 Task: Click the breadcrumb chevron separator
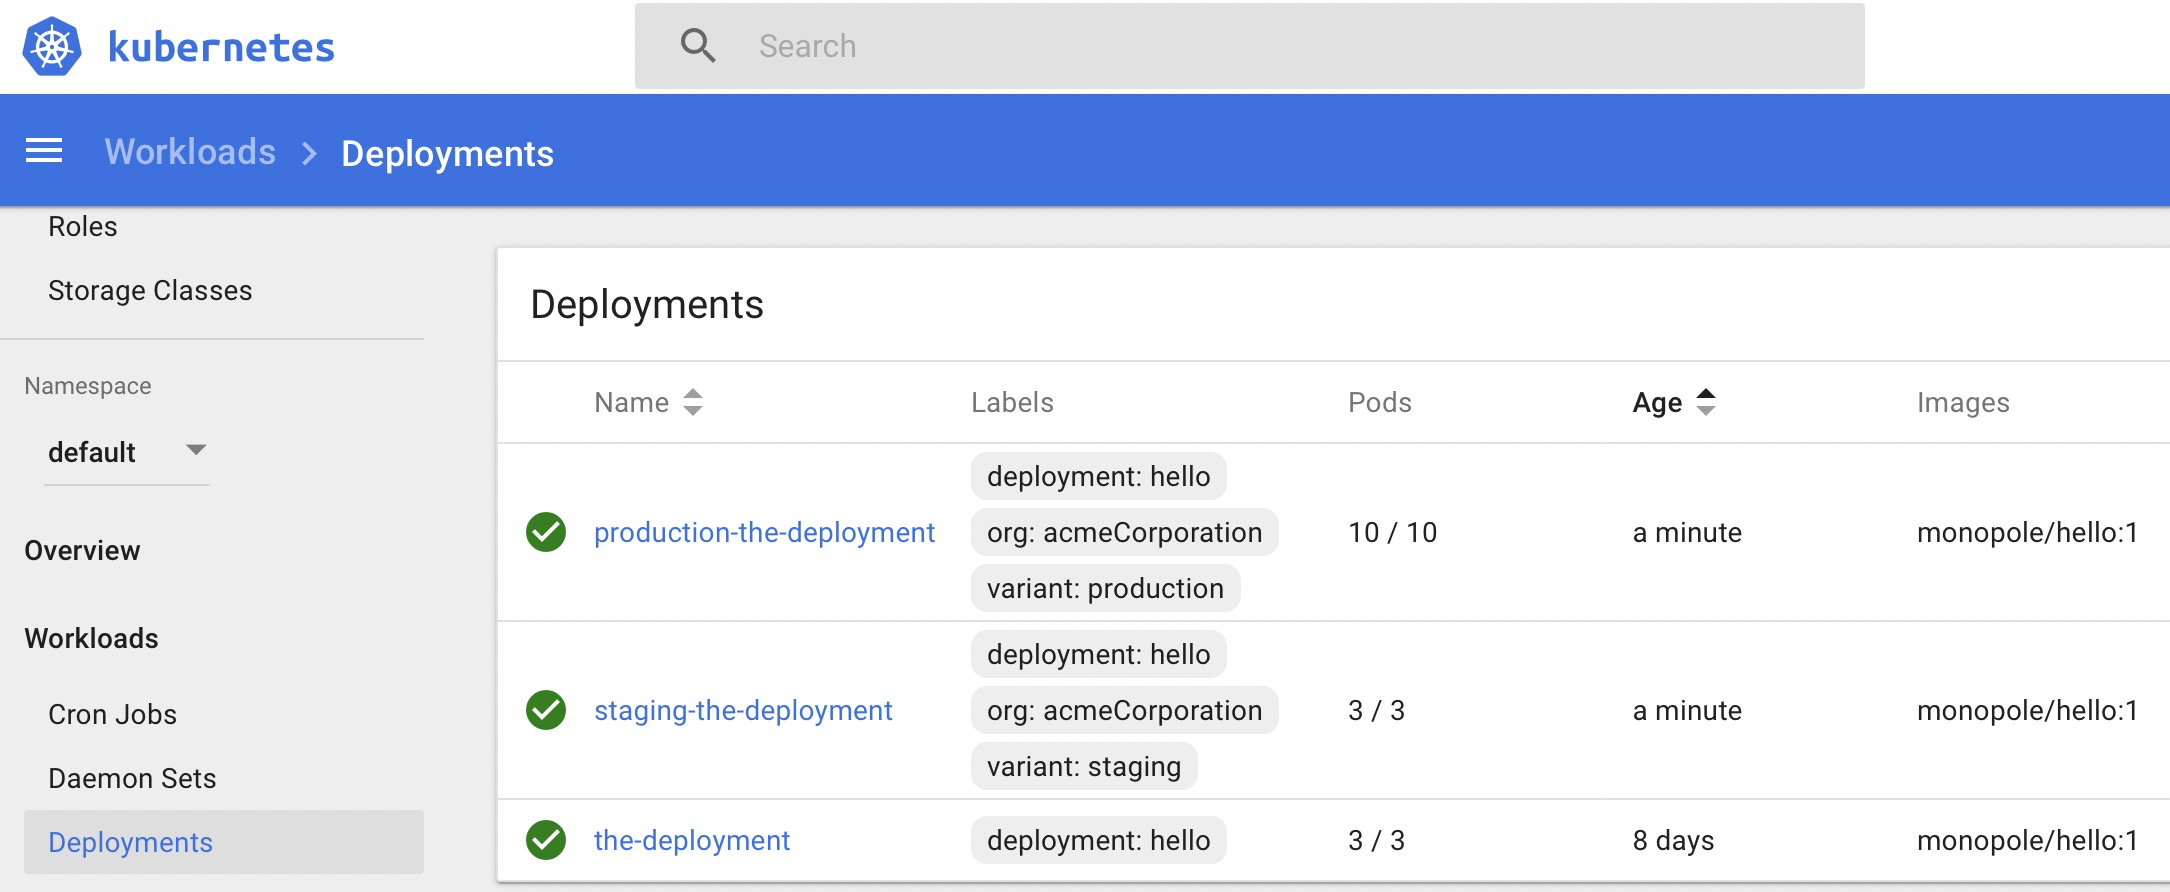[x=309, y=153]
